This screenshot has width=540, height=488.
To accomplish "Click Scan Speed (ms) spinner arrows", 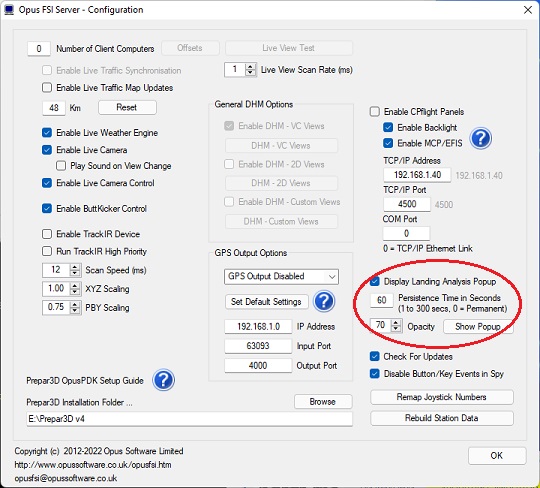I will click(x=75, y=270).
